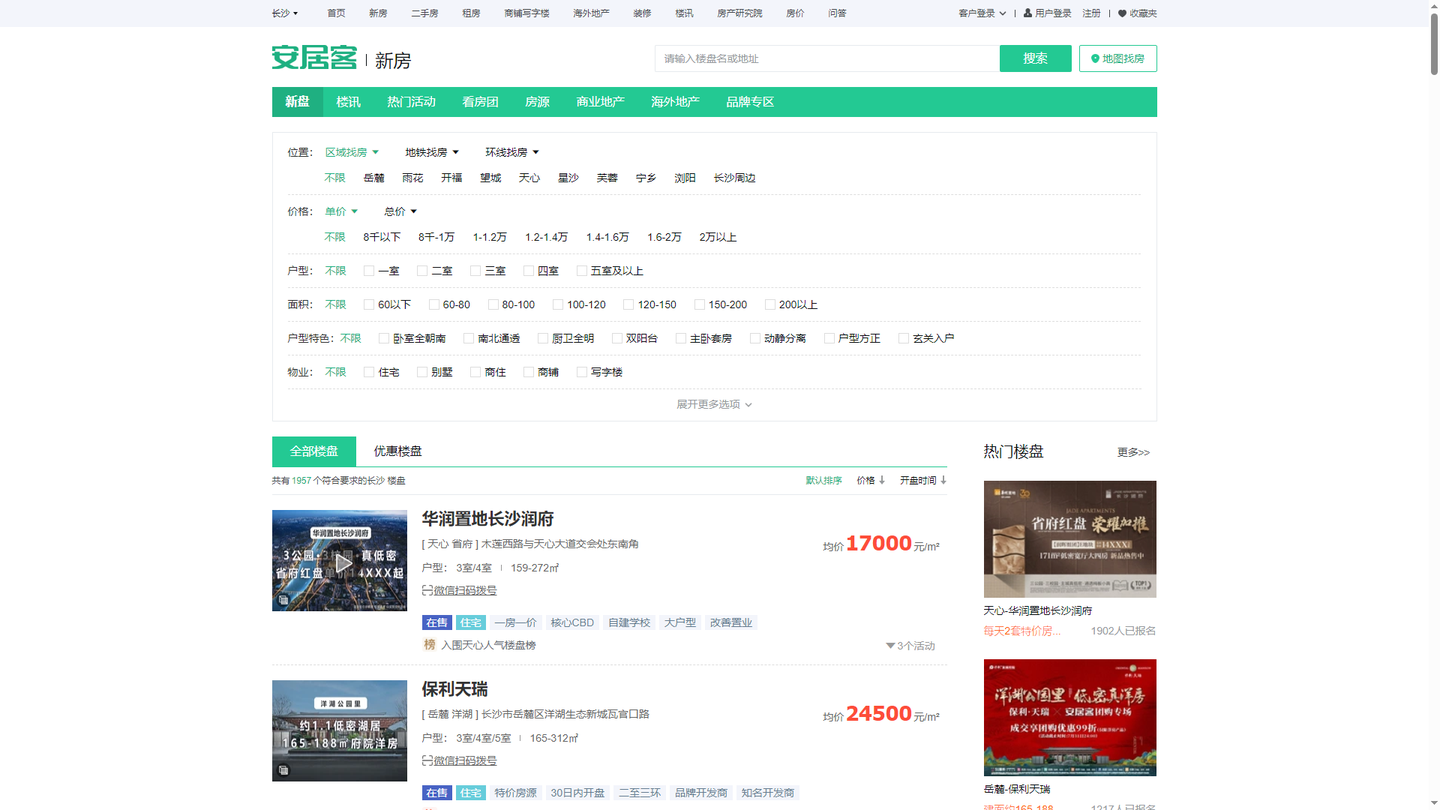
Task: Sort listings by 价格
Action: point(871,480)
